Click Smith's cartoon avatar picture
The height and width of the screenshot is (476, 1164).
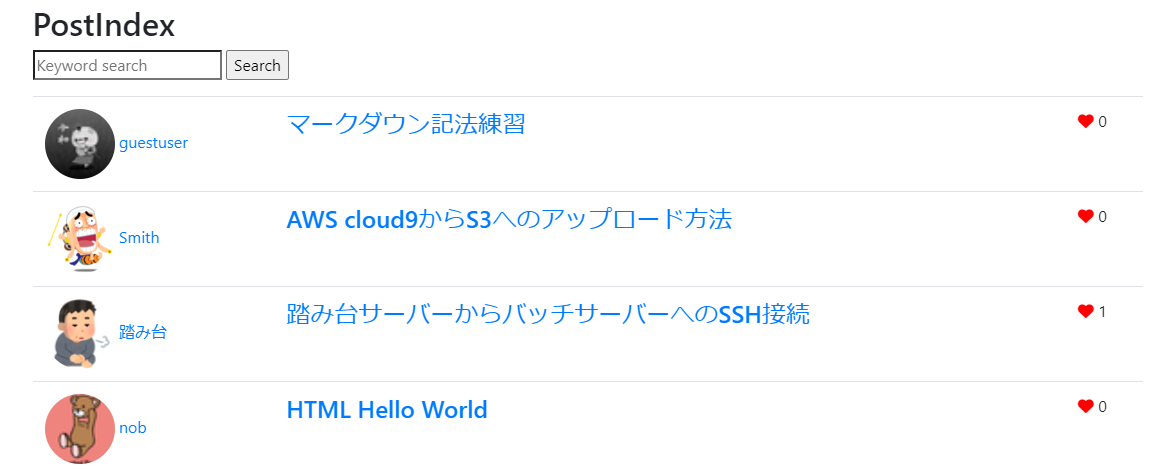[x=80, y=239]
